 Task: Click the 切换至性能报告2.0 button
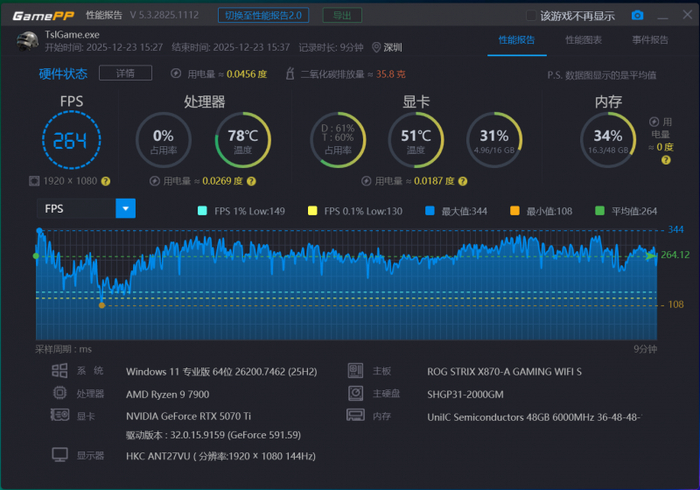click(x=263, y=16)
